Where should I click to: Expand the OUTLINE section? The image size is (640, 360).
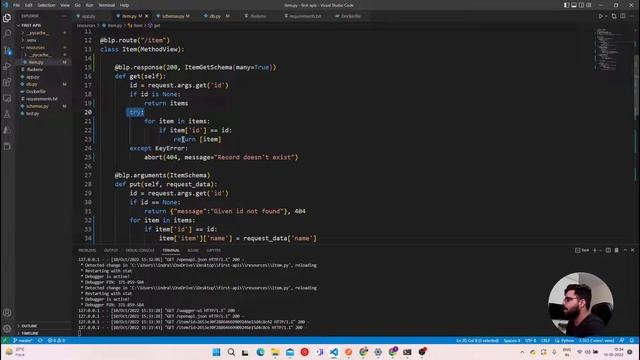(29, 326)
